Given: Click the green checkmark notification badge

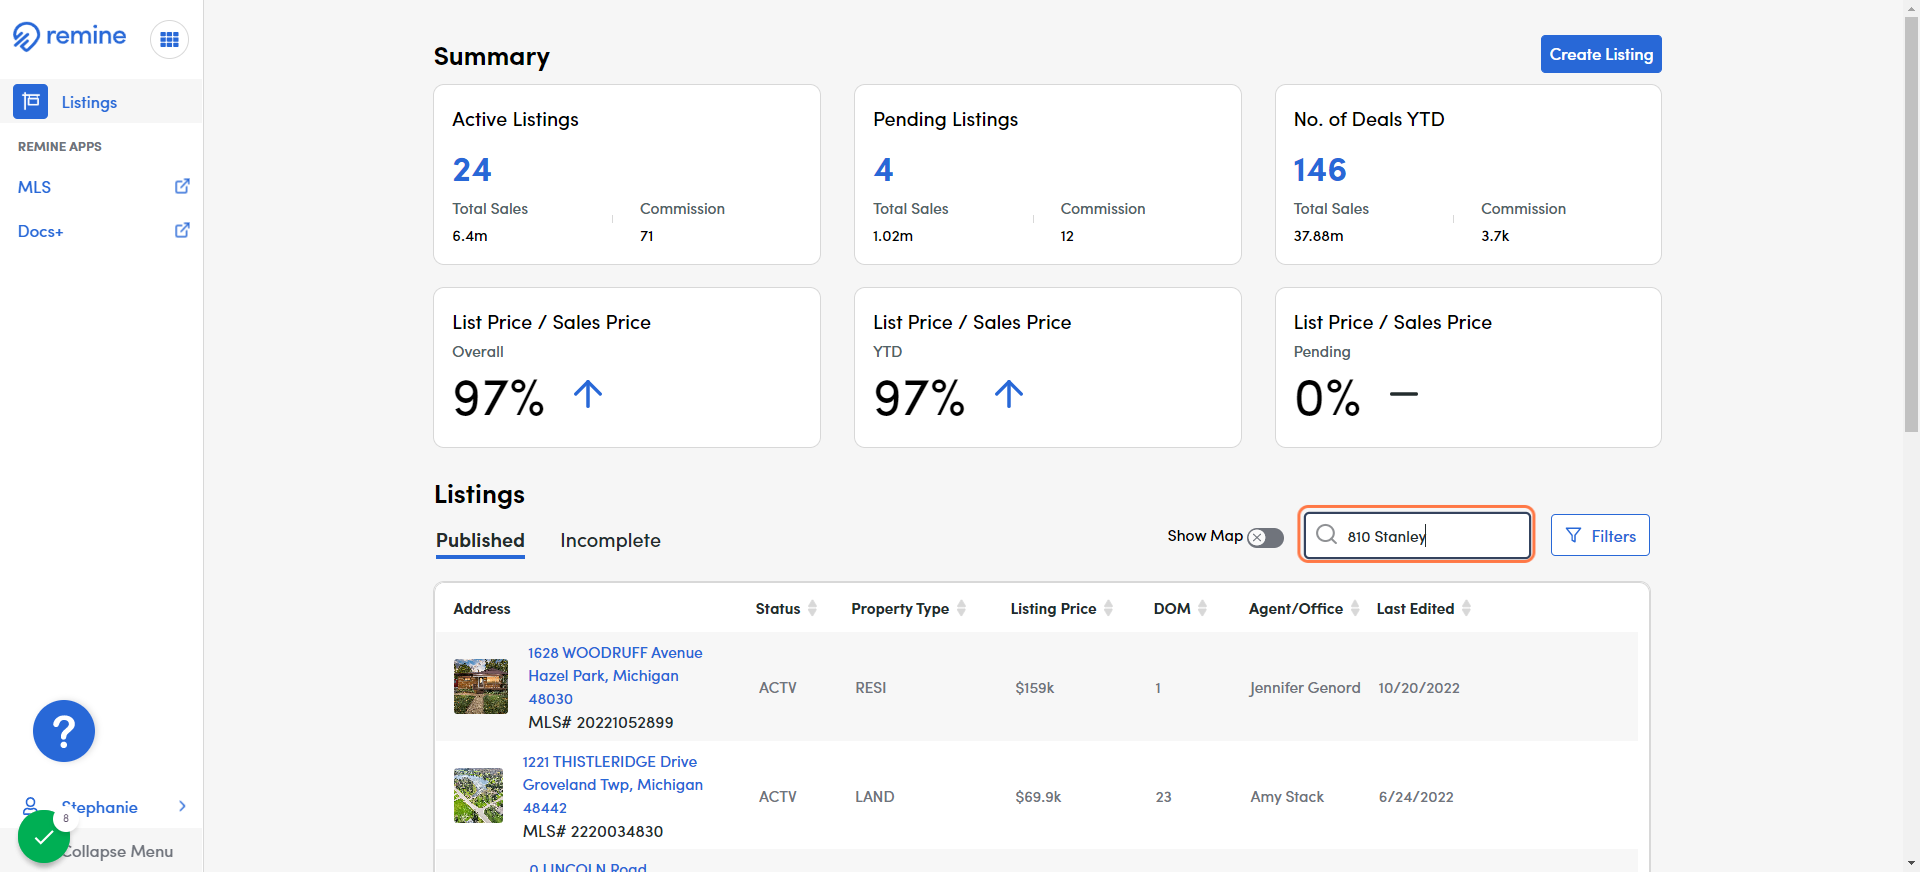Looking at the screenshot, I should coord(44,837).
